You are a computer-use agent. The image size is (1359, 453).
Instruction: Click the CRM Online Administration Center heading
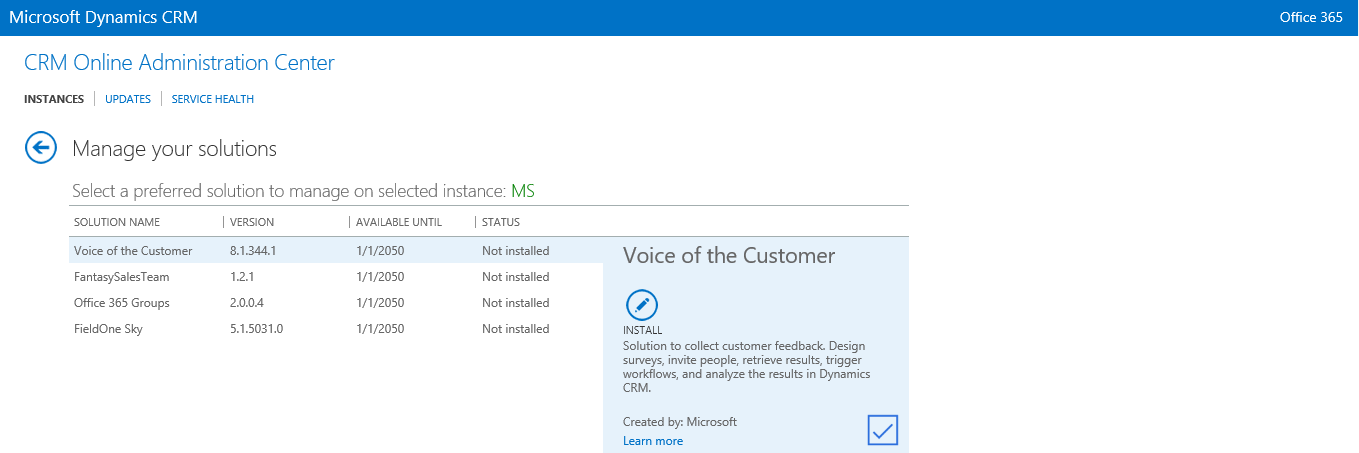[179, 63]
